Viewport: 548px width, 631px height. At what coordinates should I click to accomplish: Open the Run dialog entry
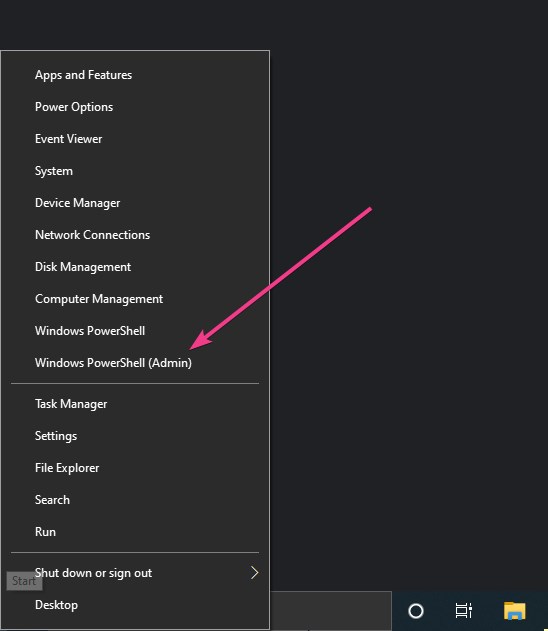[135, 532]
